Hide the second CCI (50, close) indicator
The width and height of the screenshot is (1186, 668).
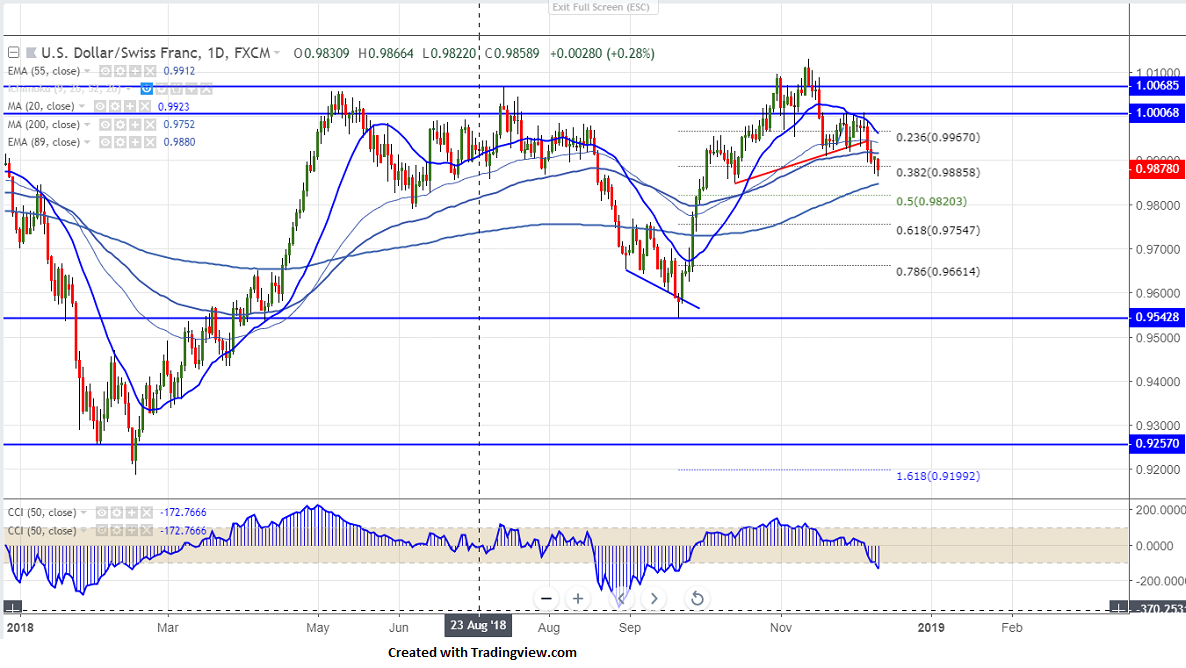click(x=102, y=530)
